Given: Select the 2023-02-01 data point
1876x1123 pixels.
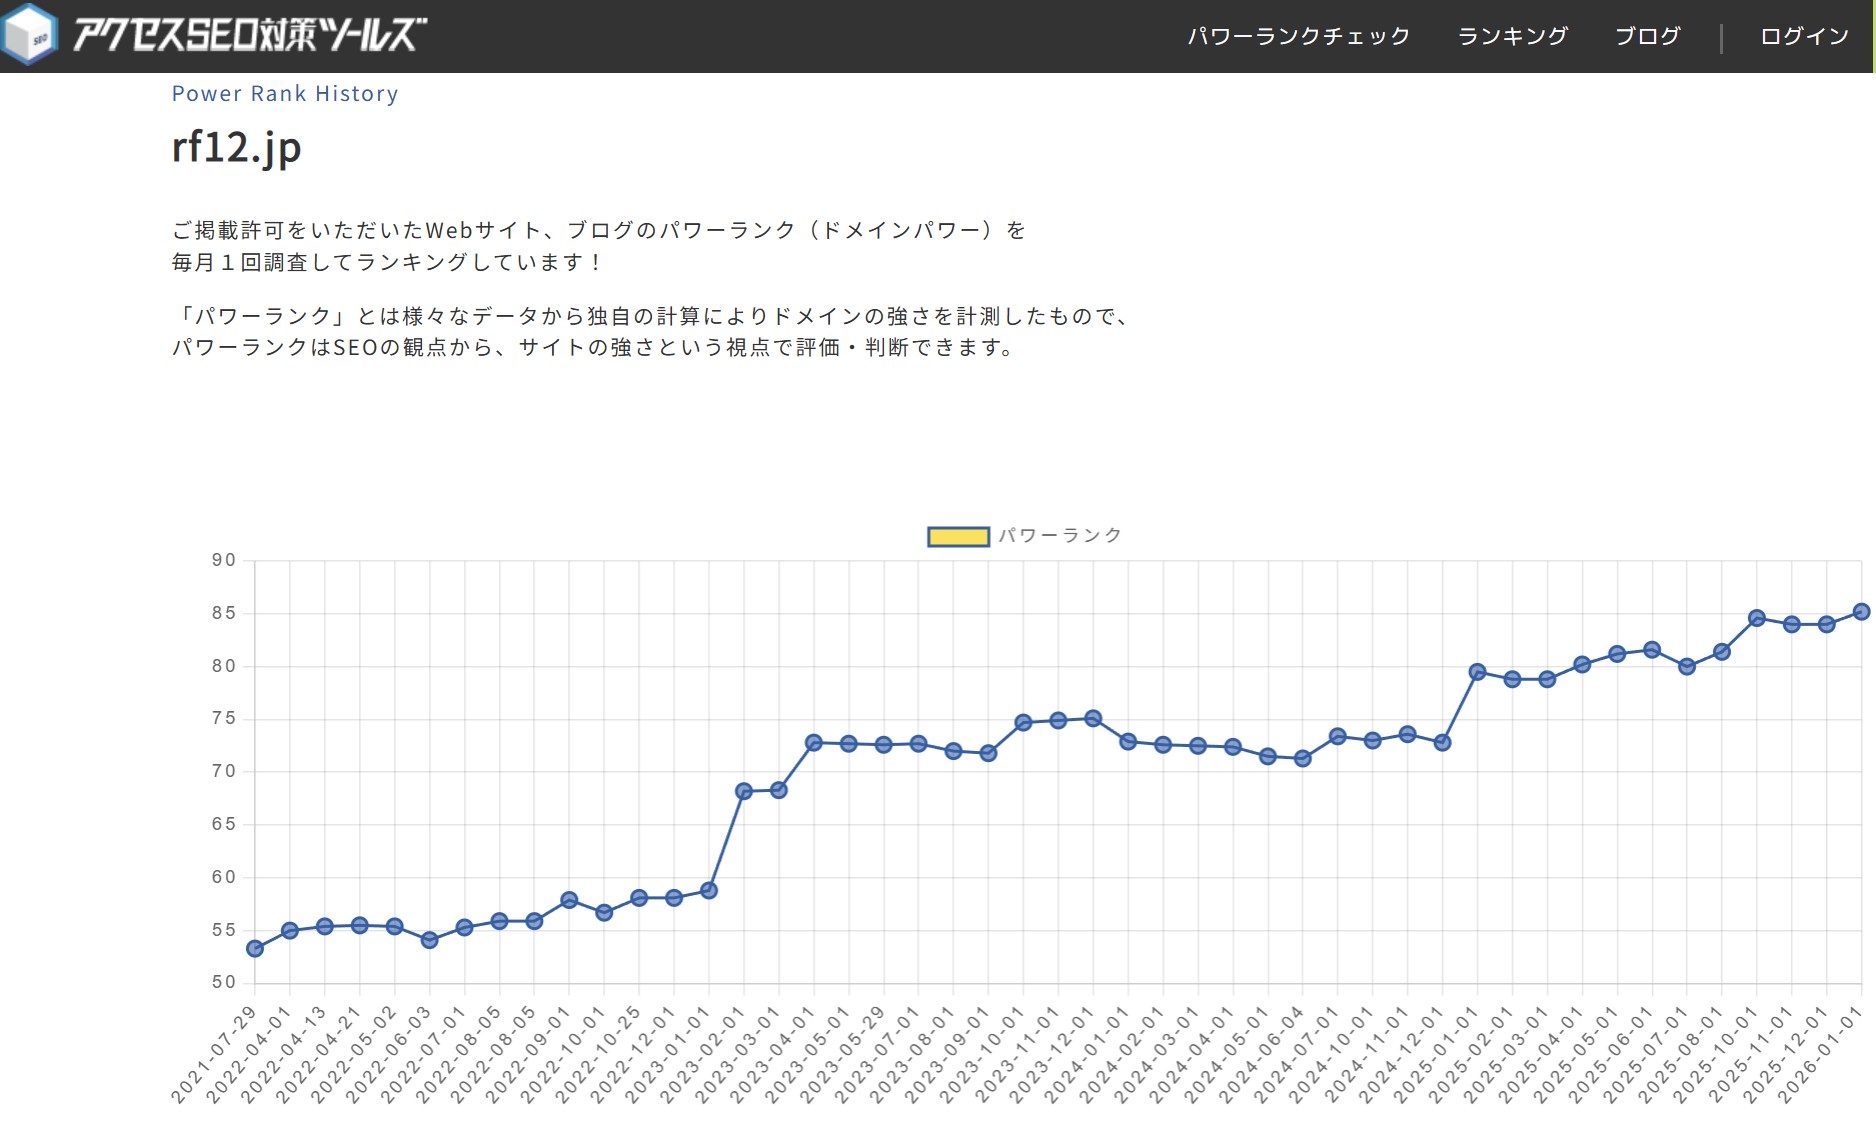Looking at the screenshot, I should (744, 791).
